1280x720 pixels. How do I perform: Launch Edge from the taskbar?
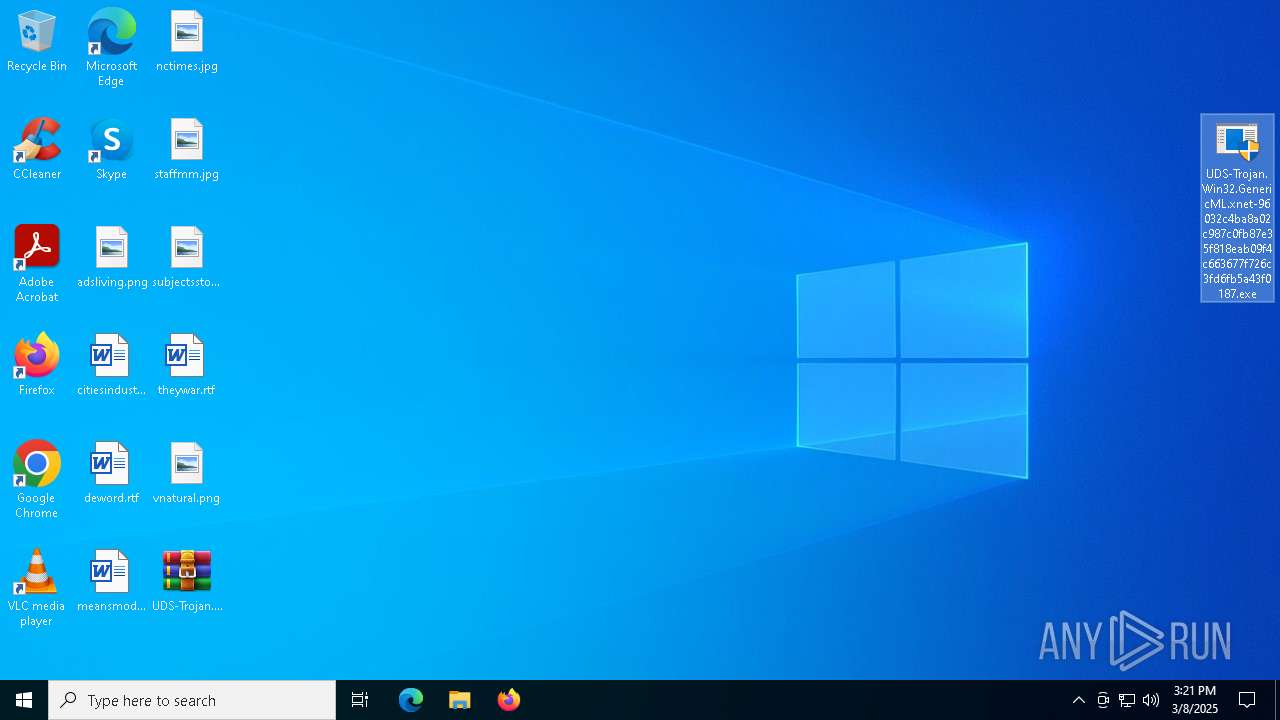pos(411,700)
